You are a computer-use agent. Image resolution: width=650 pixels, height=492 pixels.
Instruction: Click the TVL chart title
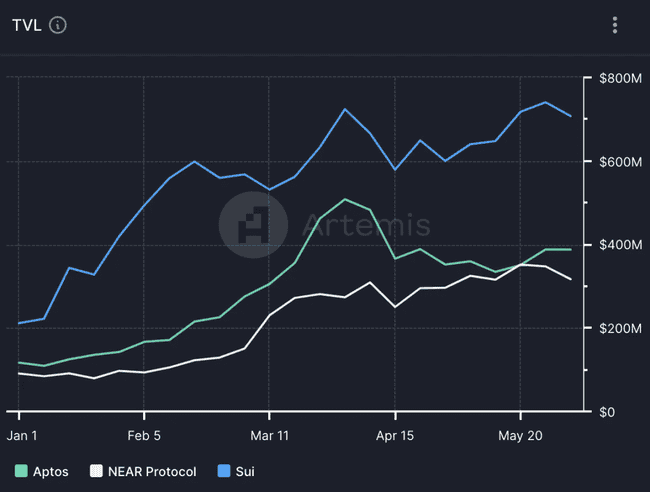click(27, 25)
